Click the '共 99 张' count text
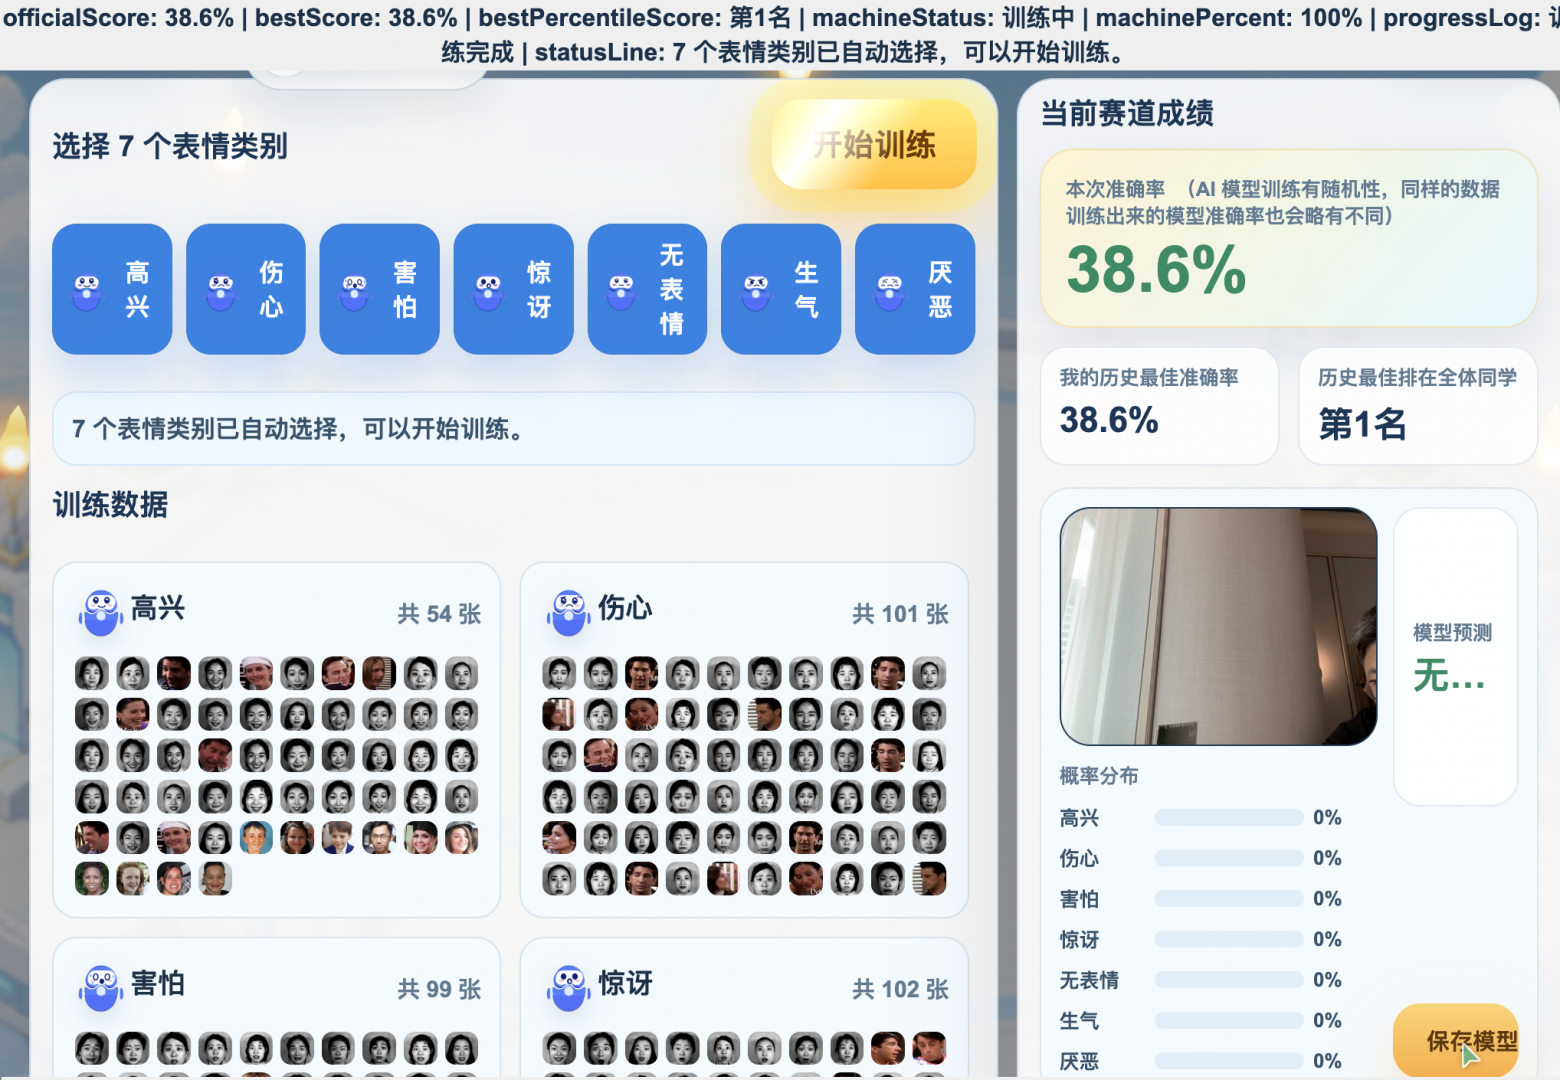1560x1080 pixels. 439,989
